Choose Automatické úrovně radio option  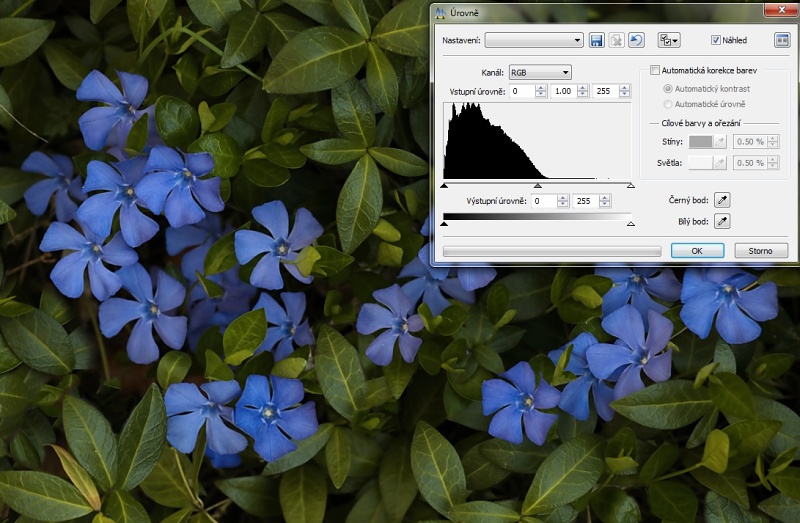[668, 104]
